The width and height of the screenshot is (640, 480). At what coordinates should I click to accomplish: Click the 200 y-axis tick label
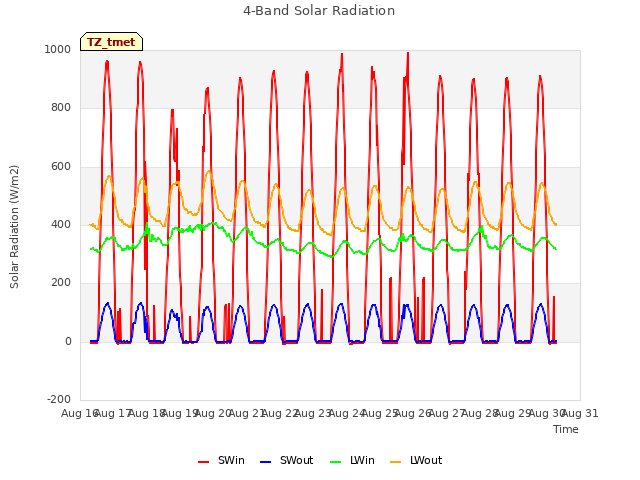pyautogui.click(x=61, y=282)
